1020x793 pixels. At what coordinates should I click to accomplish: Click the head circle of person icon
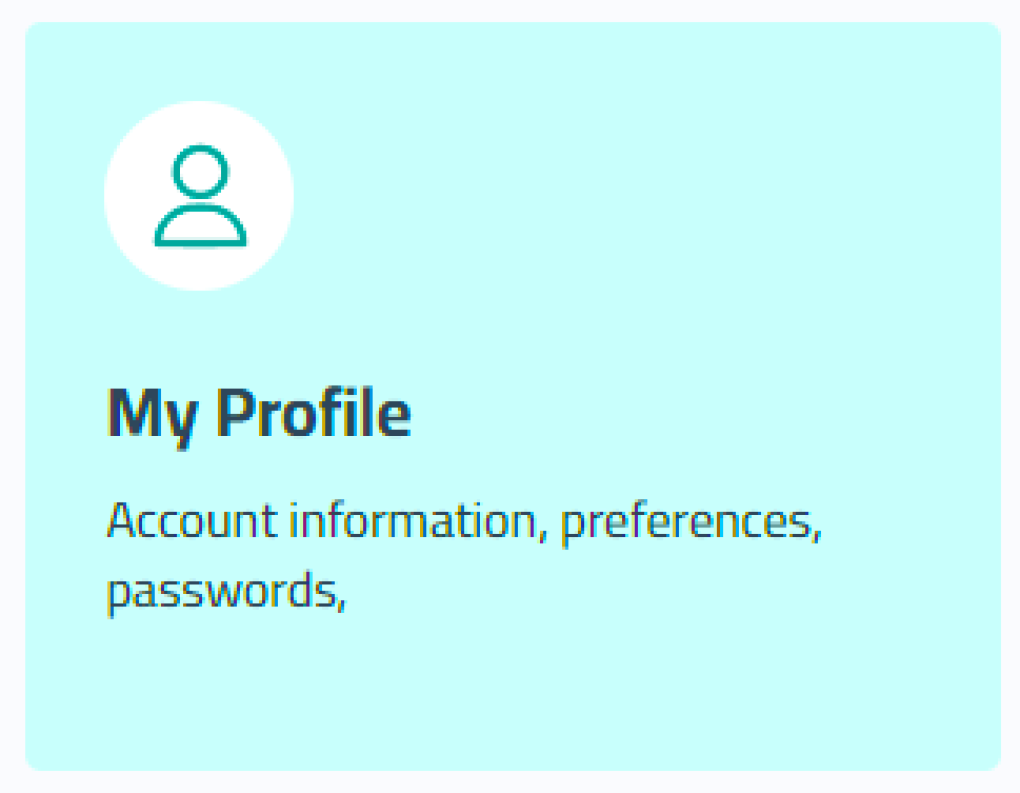200,174
